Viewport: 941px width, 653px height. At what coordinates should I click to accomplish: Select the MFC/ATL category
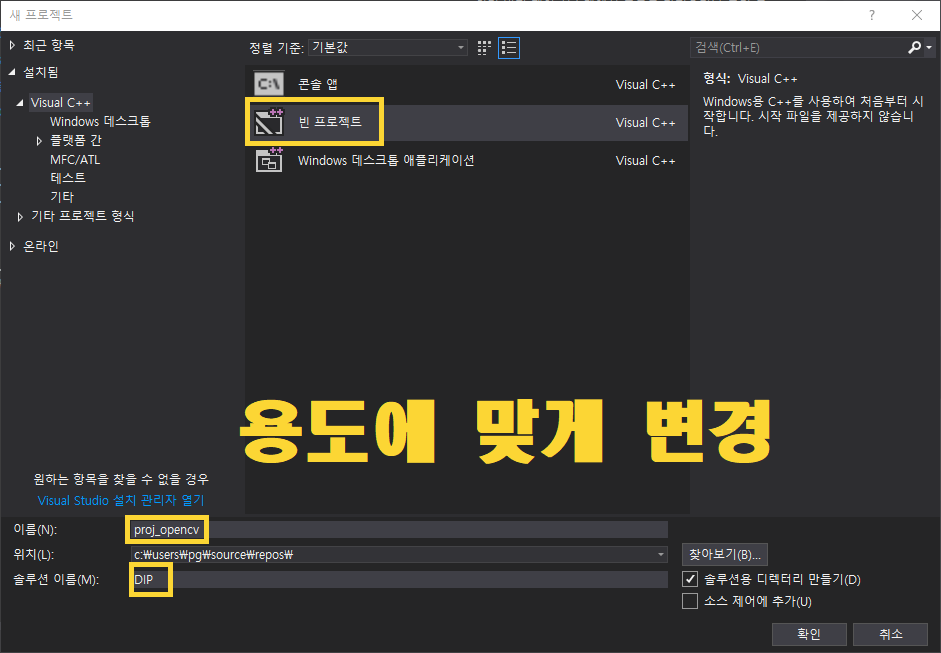coord(75,160)
